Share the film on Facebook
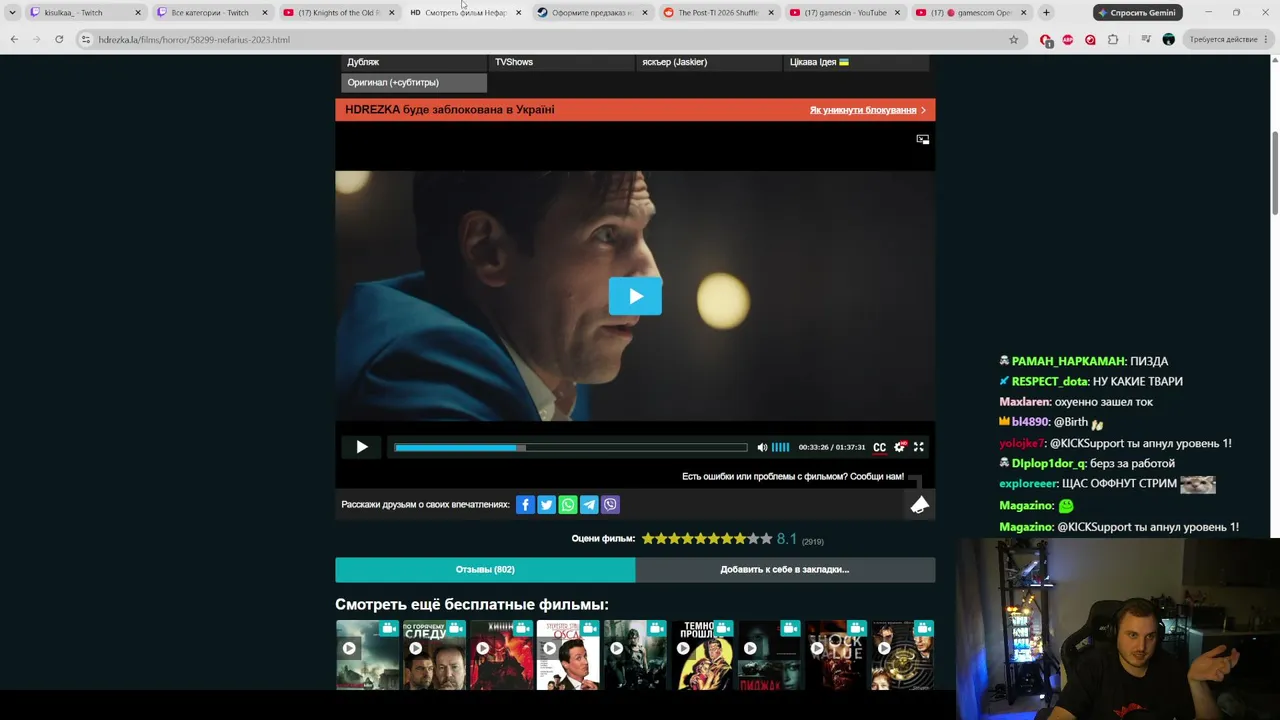Screen dimensions: 1280x720 coord(525,505)
